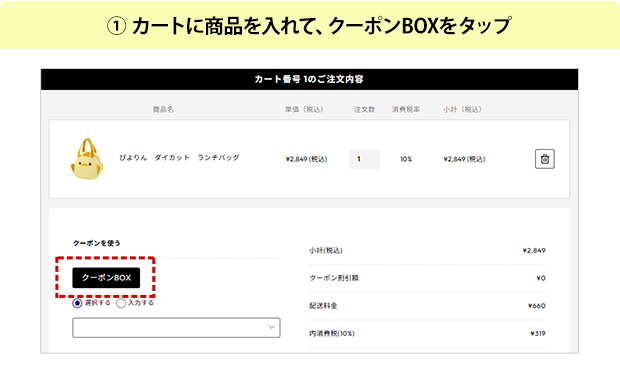Click the ¥0 coupon discount value
Image resolution: width=620 pixels, height=374 pixels.
[541, 278]
